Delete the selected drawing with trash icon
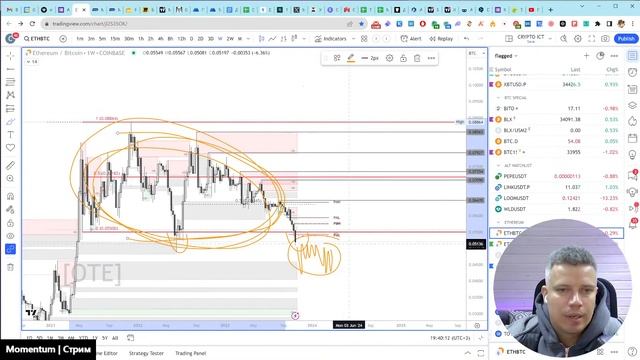The width and height of the screenshot is (640, 360). [x=417, y=58]
